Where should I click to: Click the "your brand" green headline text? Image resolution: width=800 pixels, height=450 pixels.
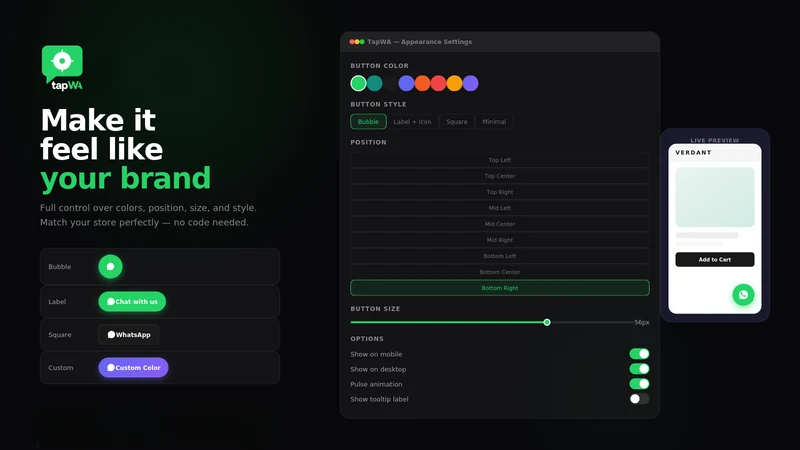pyautogui.click(x=126, y=179)
